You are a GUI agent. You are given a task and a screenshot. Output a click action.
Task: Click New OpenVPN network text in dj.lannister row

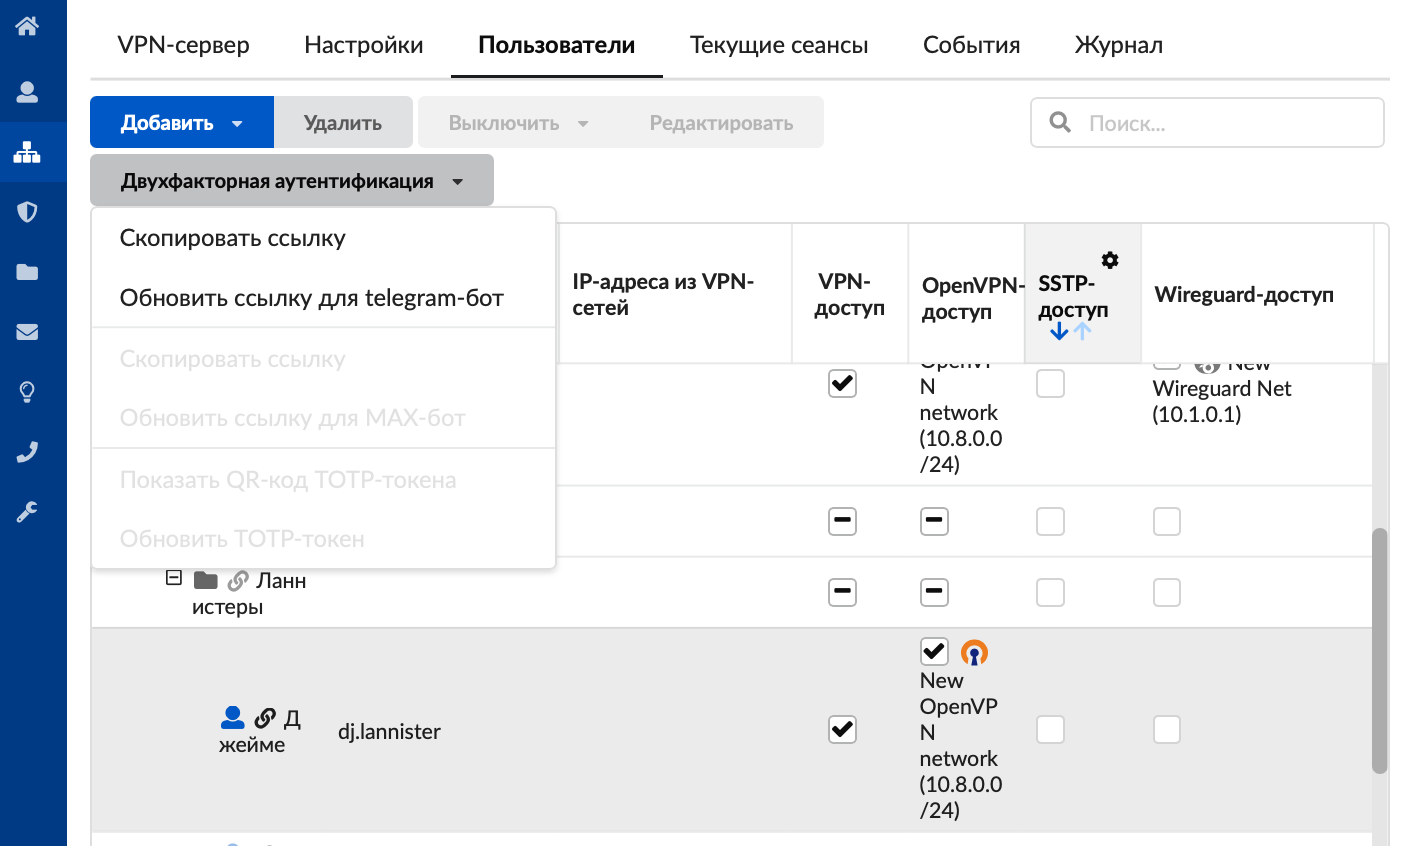[961, 745]
